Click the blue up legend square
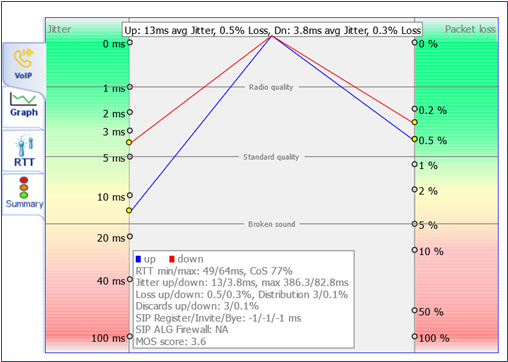The height and width of the screenshot is (362, 508). point(139,259)
